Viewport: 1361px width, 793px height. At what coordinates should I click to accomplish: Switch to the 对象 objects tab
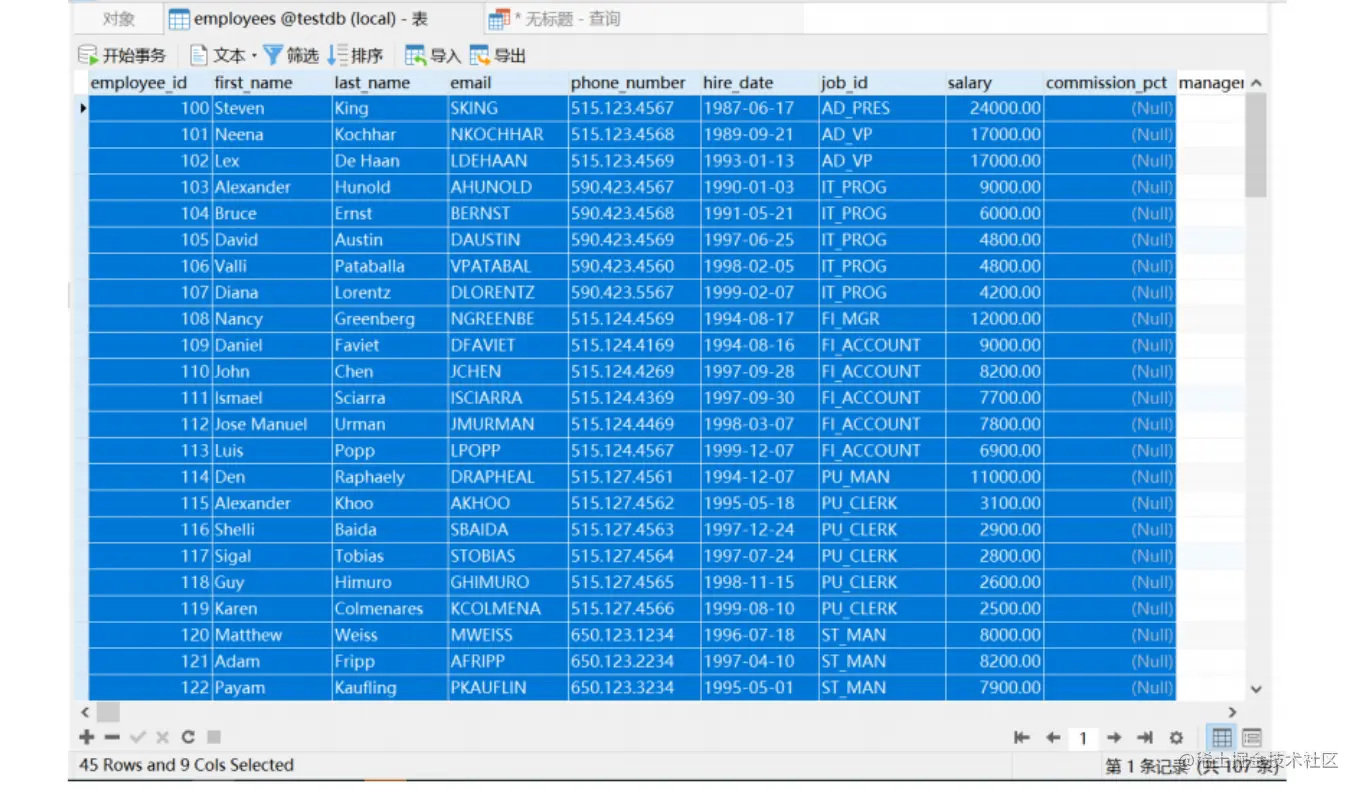tap(118, 18)
